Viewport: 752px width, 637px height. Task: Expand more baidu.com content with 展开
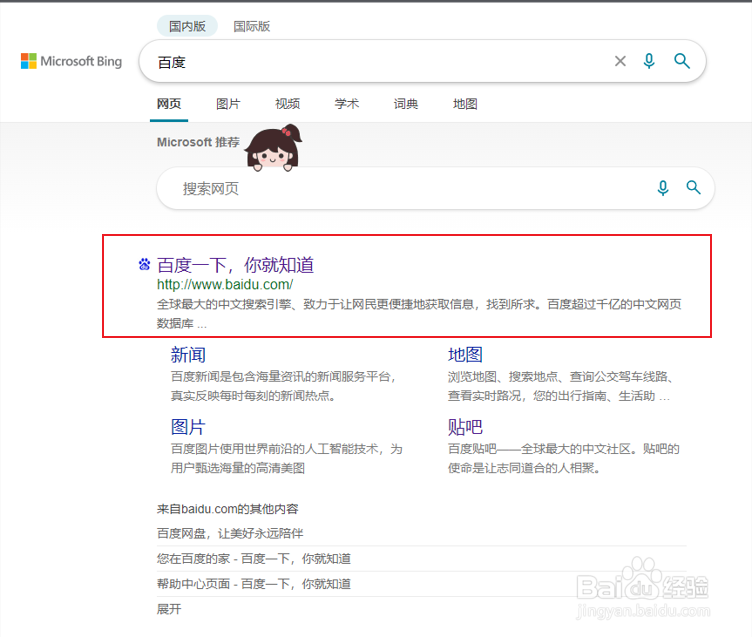pyautogui.click(x=169, y=609)
